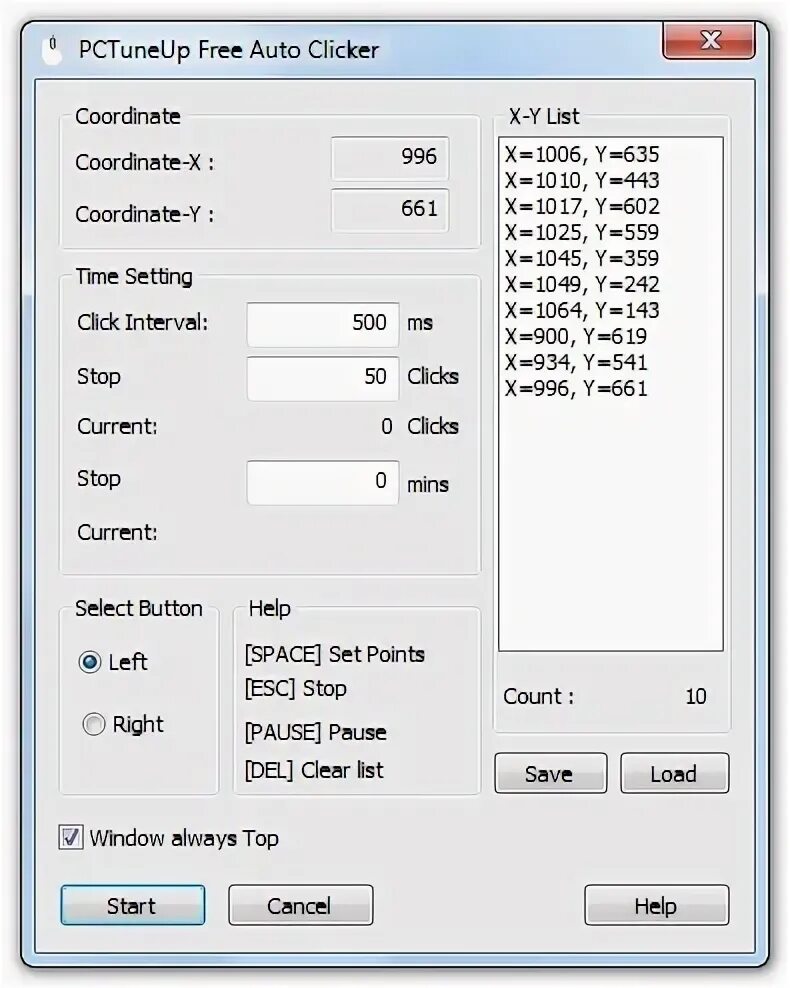The width and height of the screenshot is (790, 988).
Task: Click the Click Interval label
Action: pos(142,323)
